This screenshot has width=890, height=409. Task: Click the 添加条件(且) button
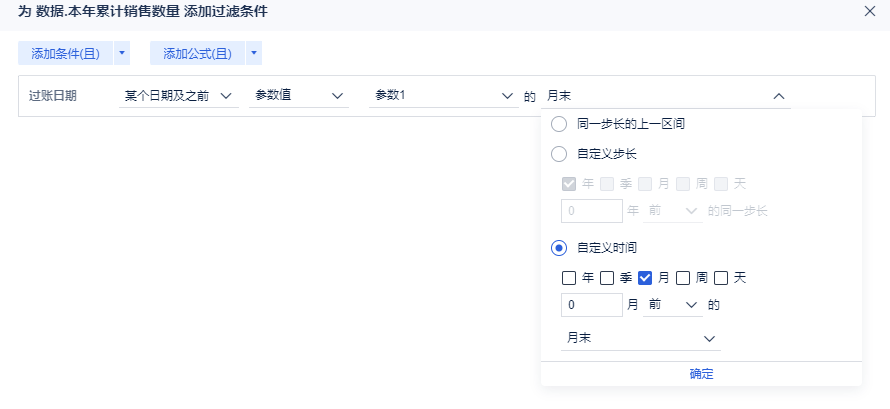coord(65,54)
